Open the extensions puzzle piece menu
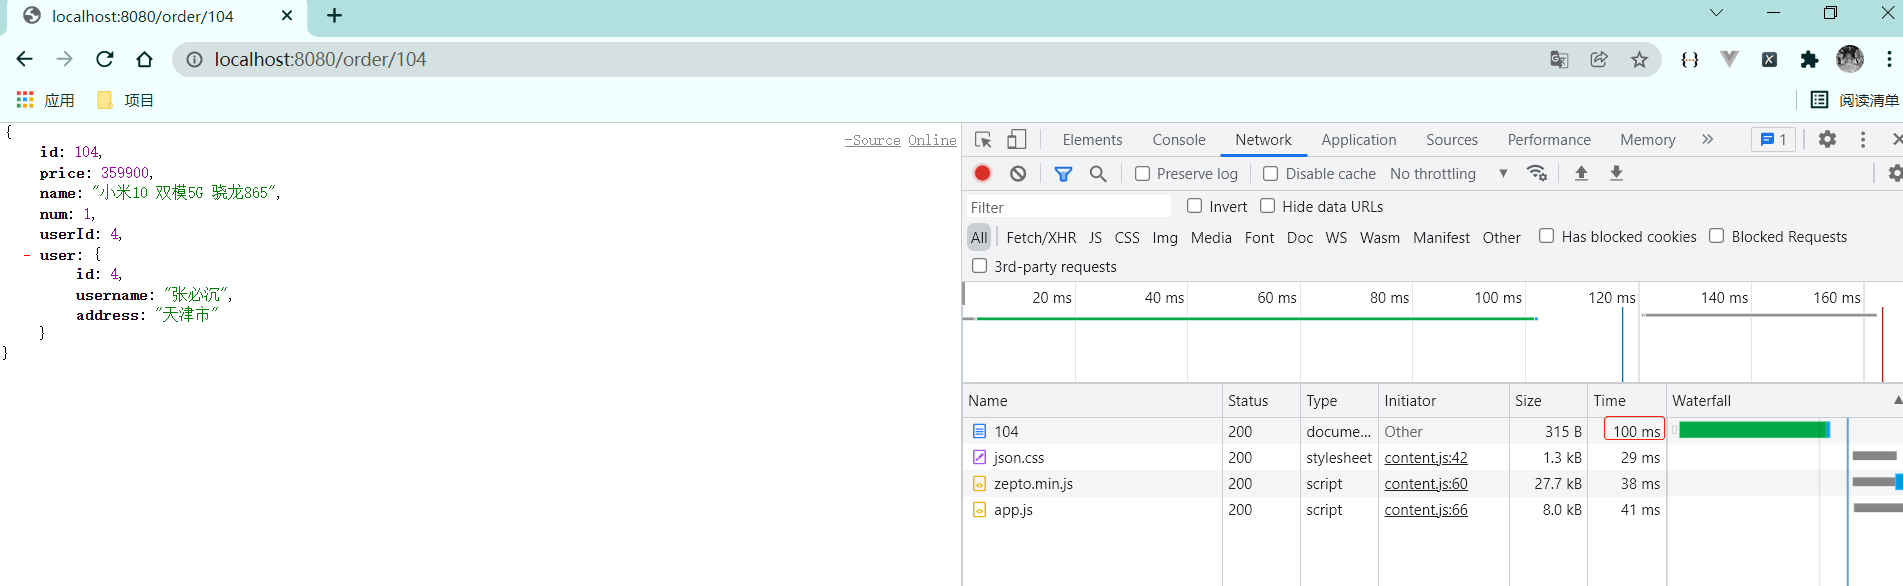 point(1809,60)
